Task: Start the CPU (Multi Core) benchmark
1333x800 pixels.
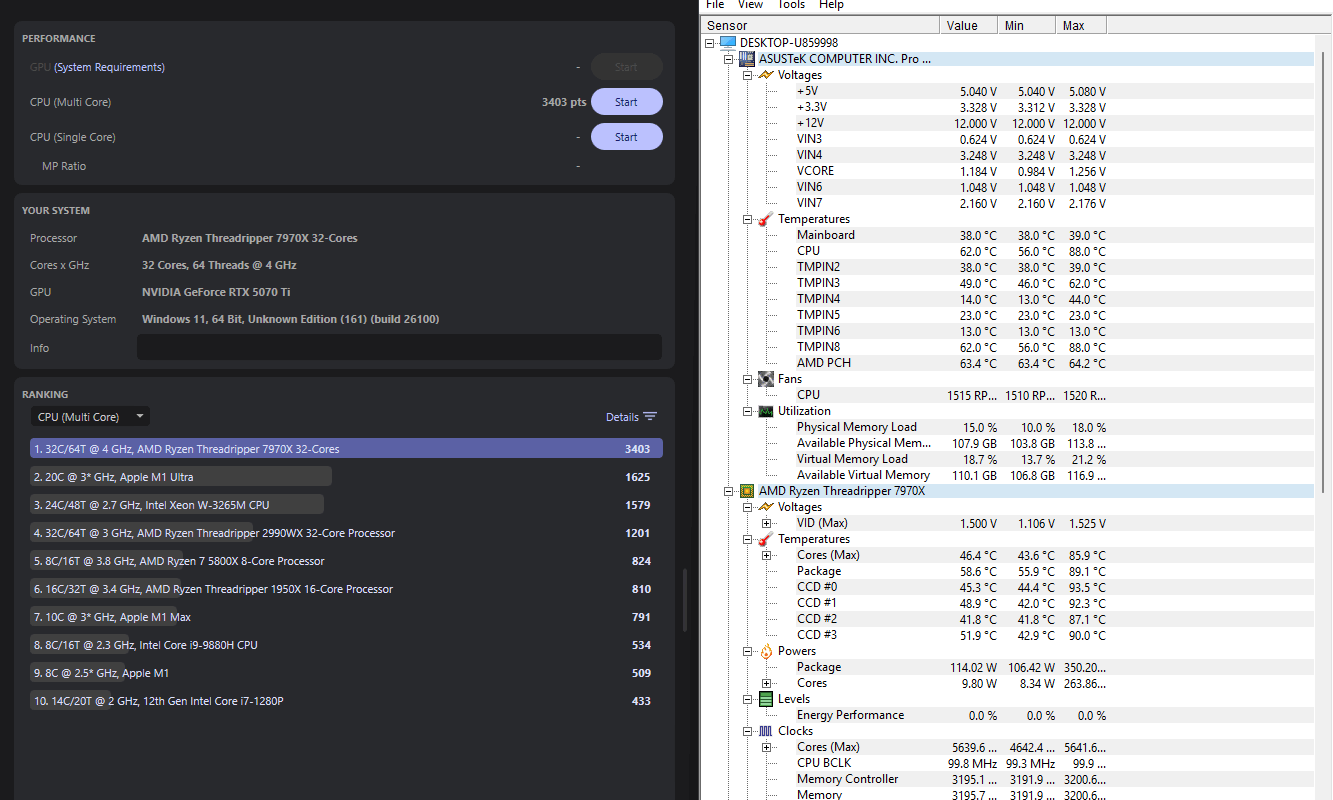Action: pos(626,102)
